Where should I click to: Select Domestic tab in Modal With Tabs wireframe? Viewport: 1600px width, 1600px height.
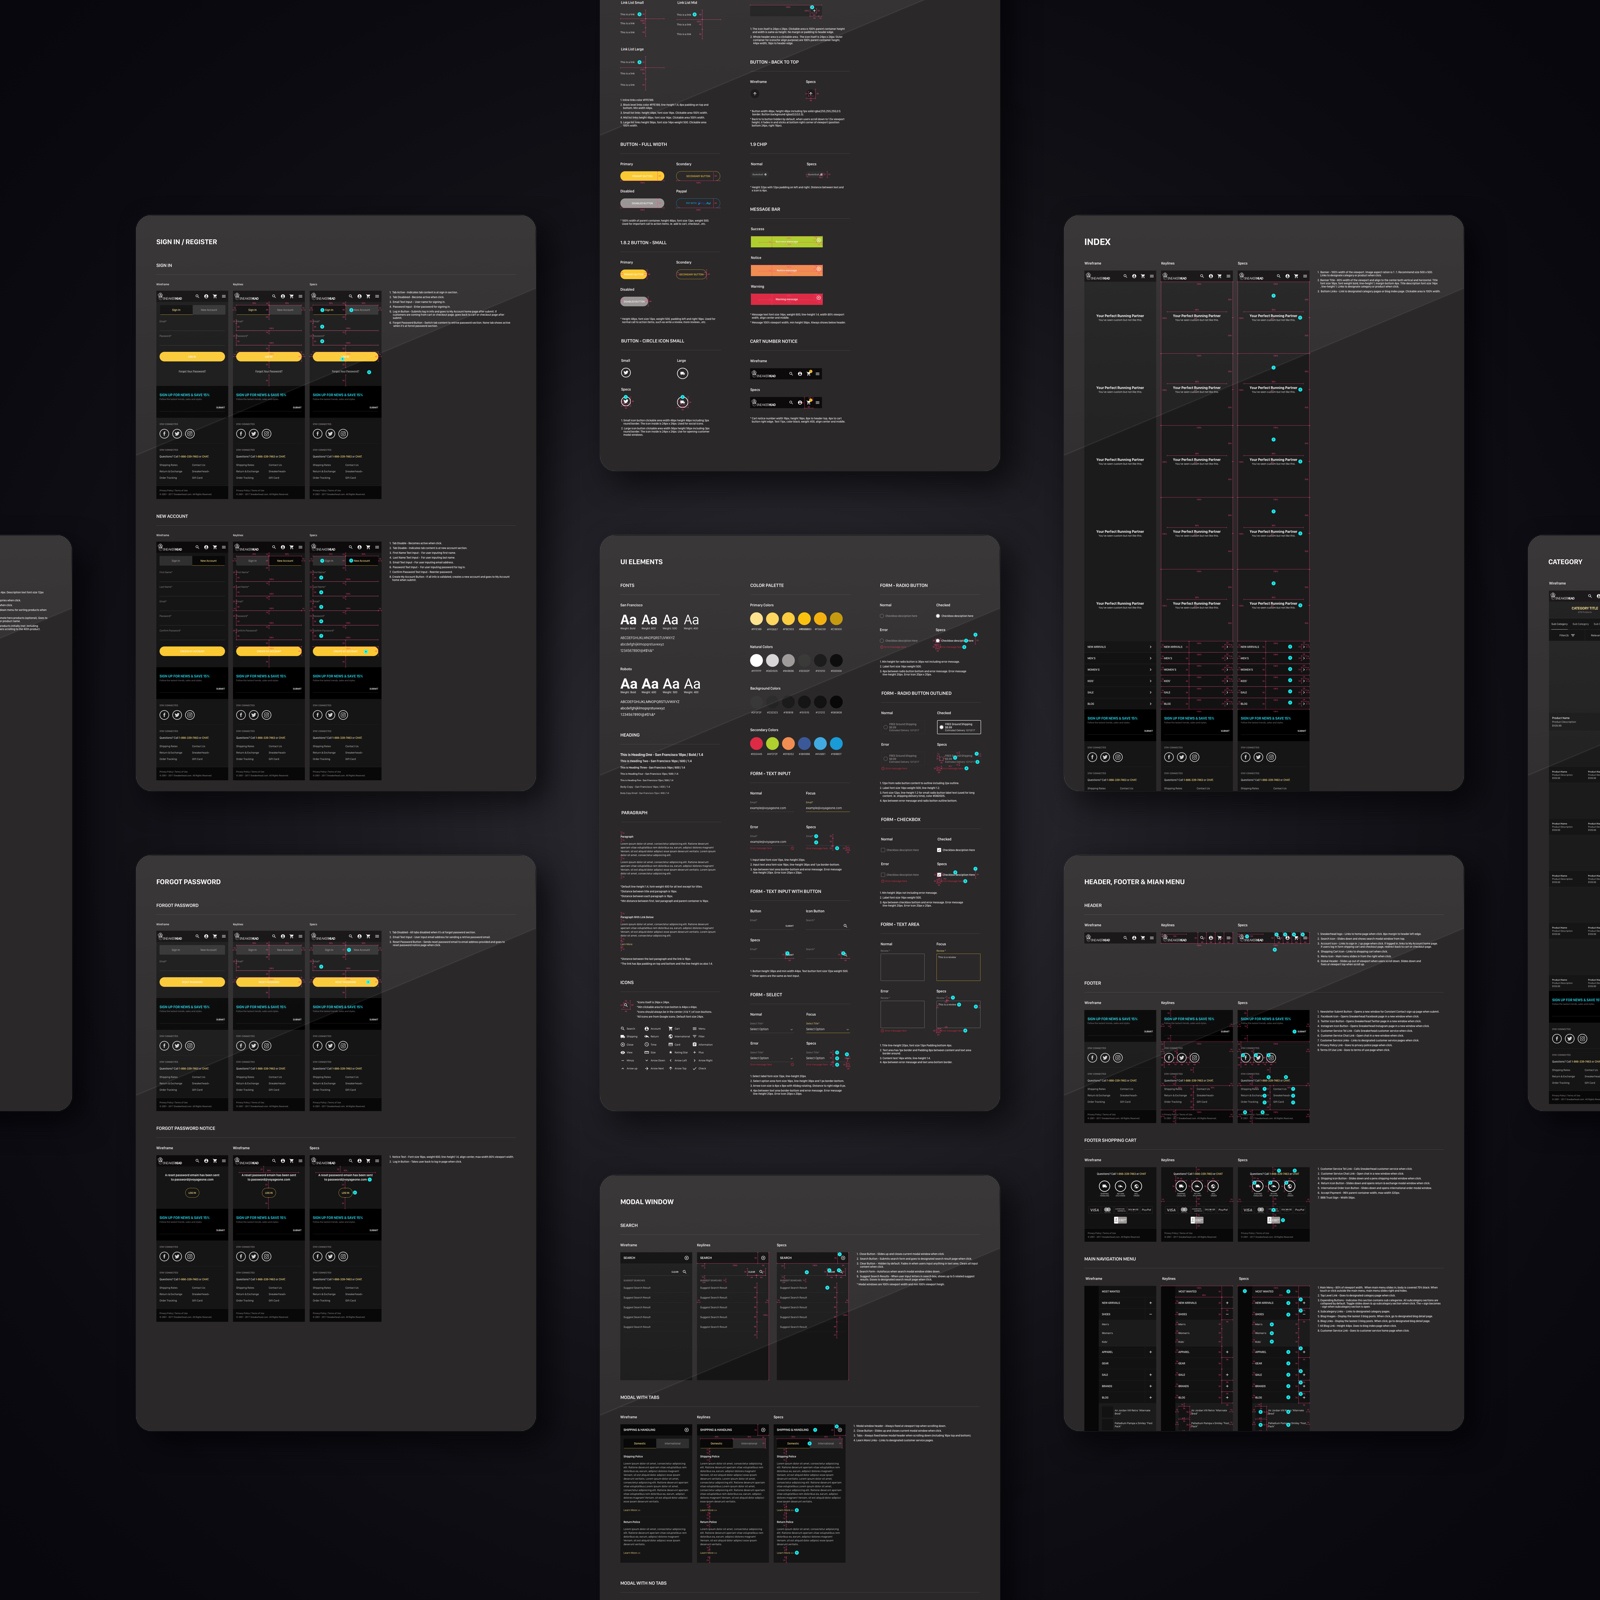640,1443
